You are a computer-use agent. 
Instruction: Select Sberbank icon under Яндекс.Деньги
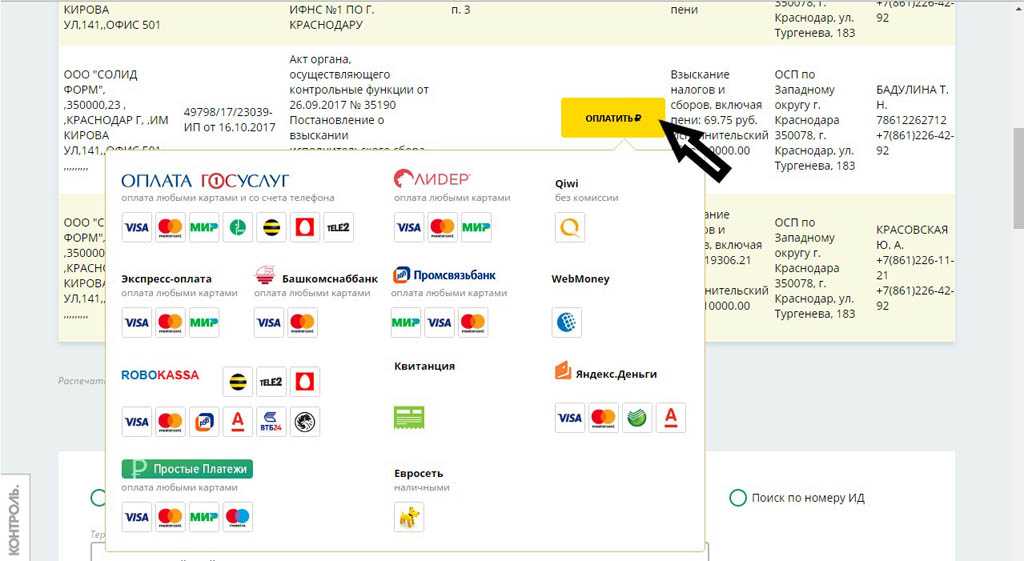(x=637, y=418)
